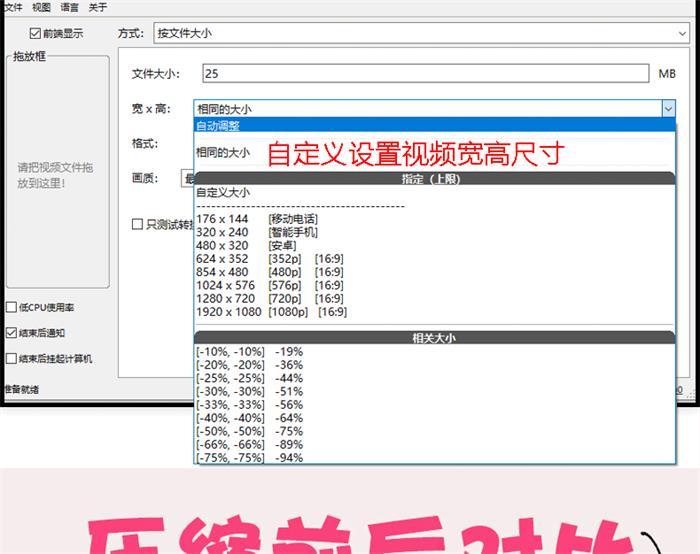Open the 语言 menu
700x554 pixels.
(x=69, y=7)
